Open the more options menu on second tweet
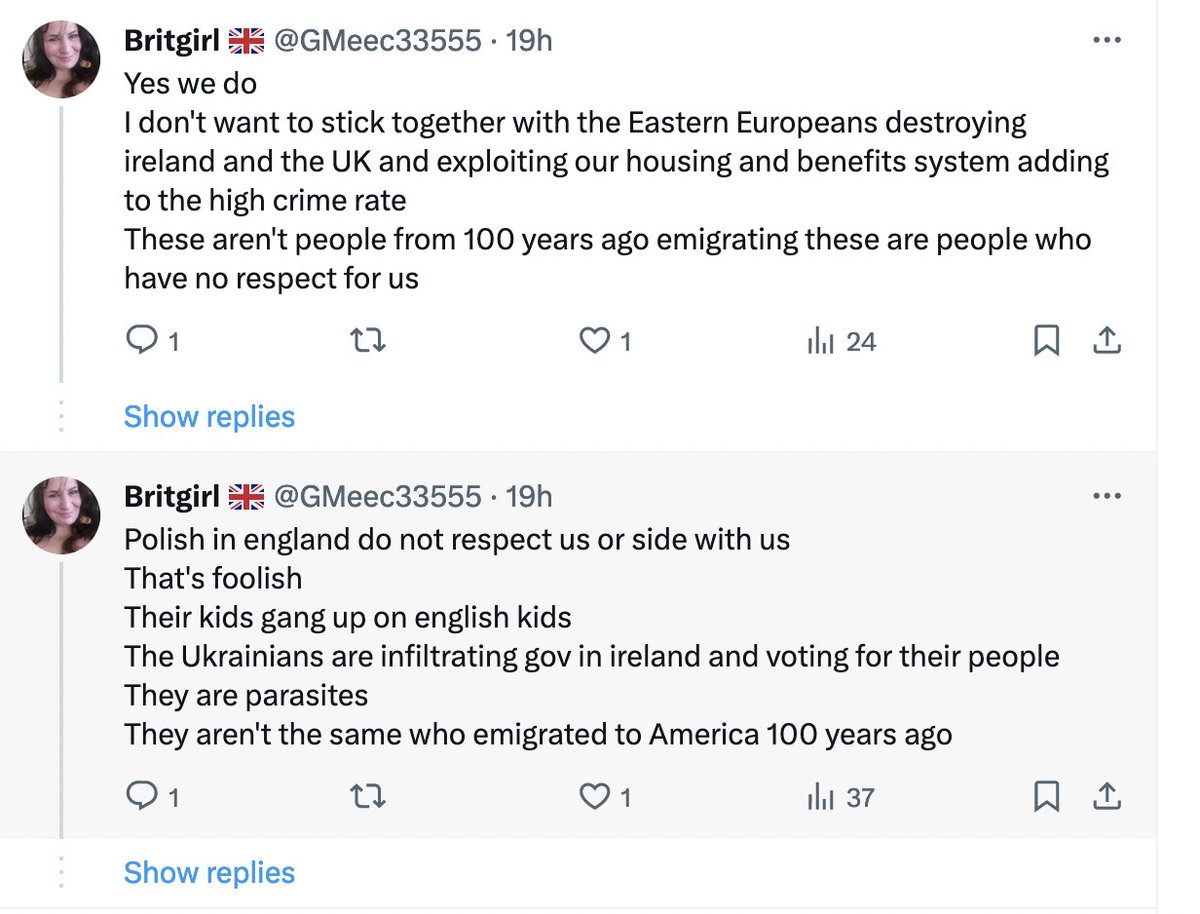The image size is (1200, 914). (1107, 496)
